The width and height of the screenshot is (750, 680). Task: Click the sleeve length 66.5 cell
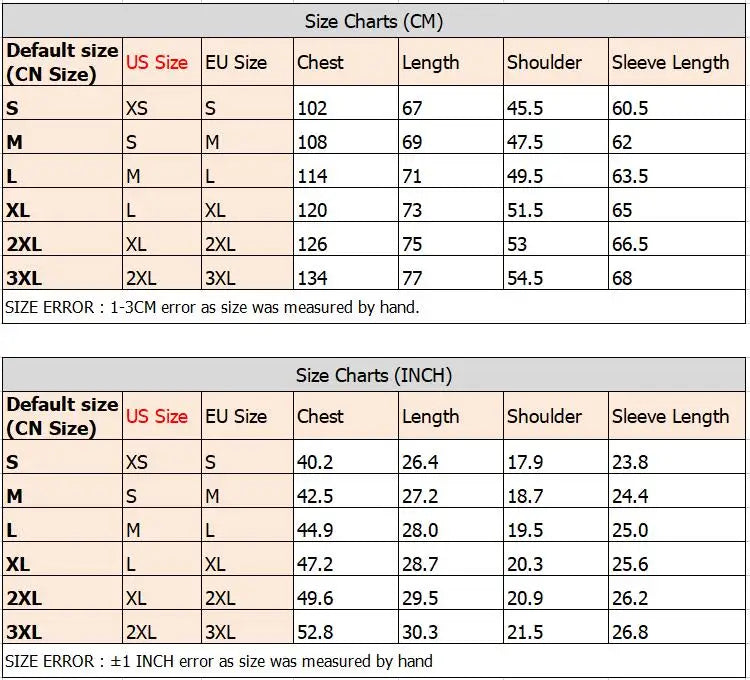(630, 244)
